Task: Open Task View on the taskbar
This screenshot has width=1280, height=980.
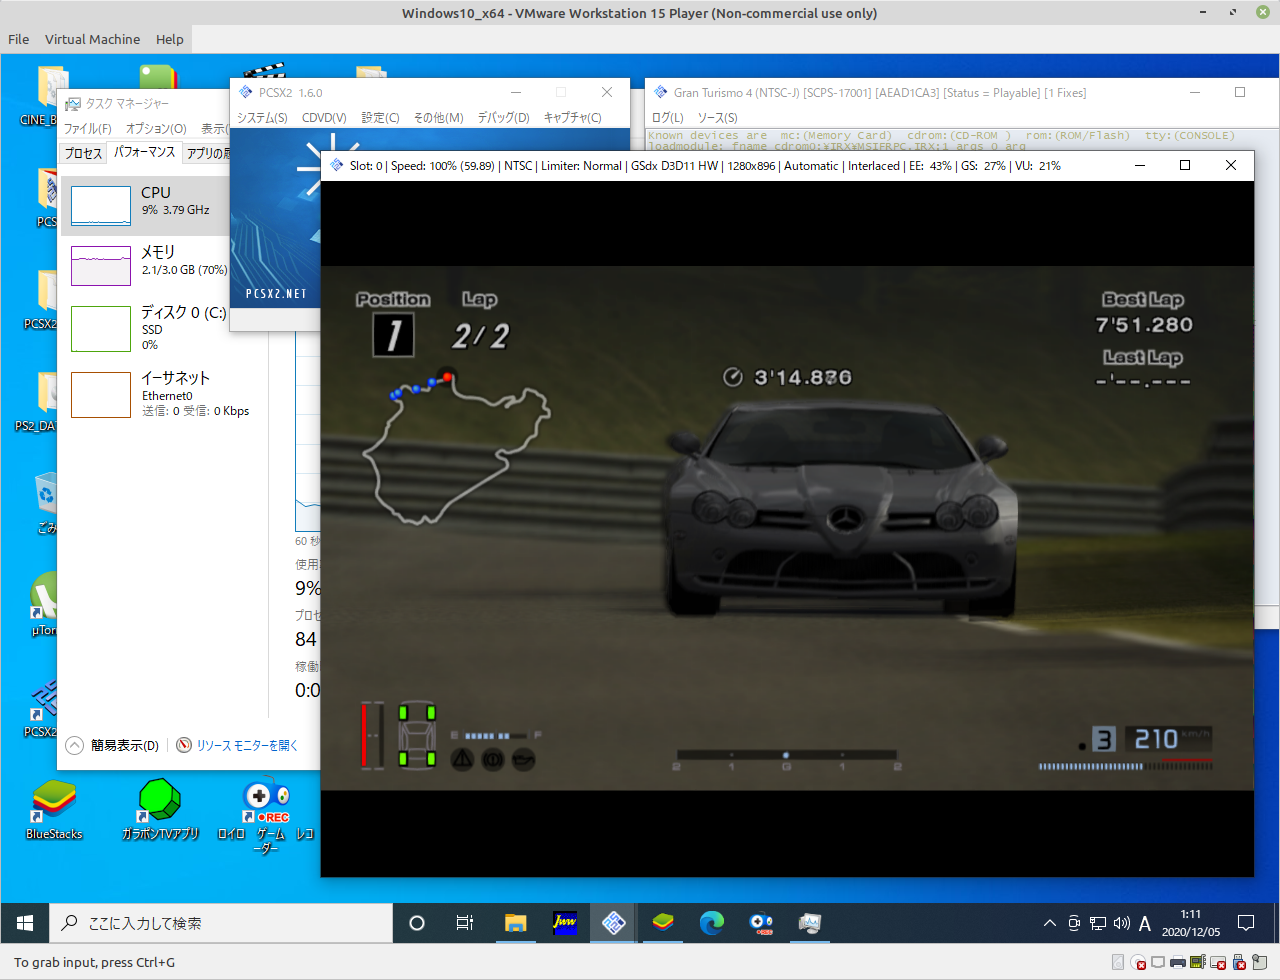Action: click(x=465, y=923)
